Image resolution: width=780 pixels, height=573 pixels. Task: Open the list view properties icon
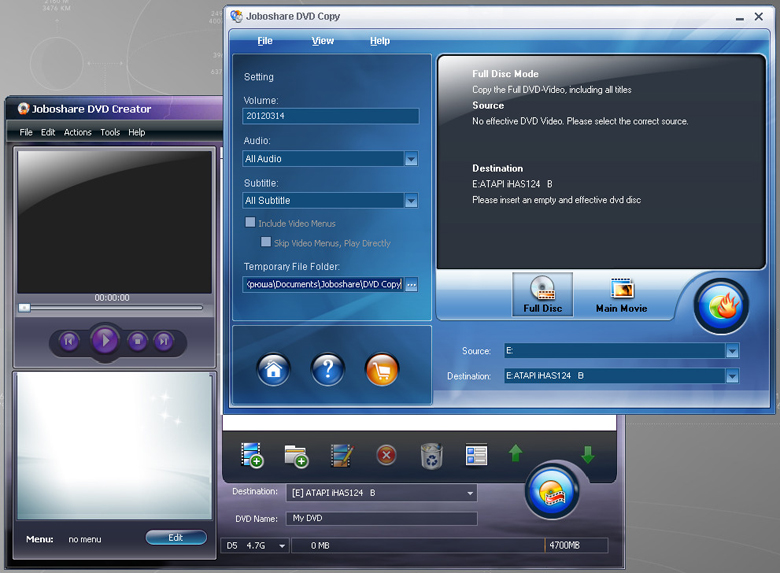click(x=476, y=455)
